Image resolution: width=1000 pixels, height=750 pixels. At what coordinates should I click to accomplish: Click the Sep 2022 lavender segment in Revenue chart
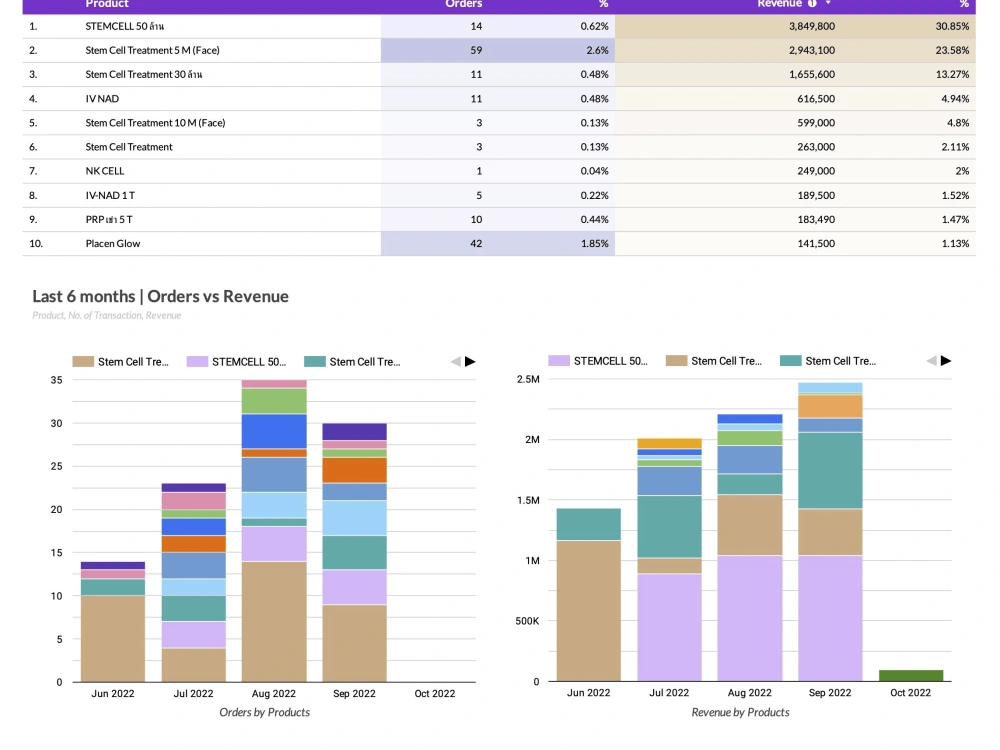pyautogui.click(x=830, y=619)
